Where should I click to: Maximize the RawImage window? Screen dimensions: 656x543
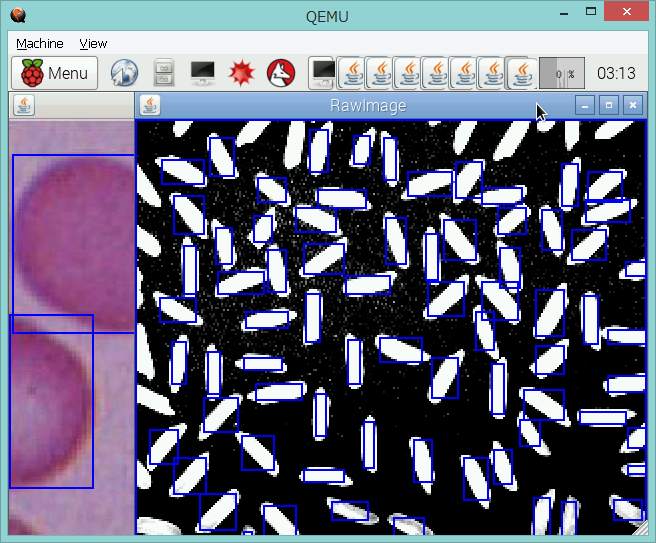(608, 105)
